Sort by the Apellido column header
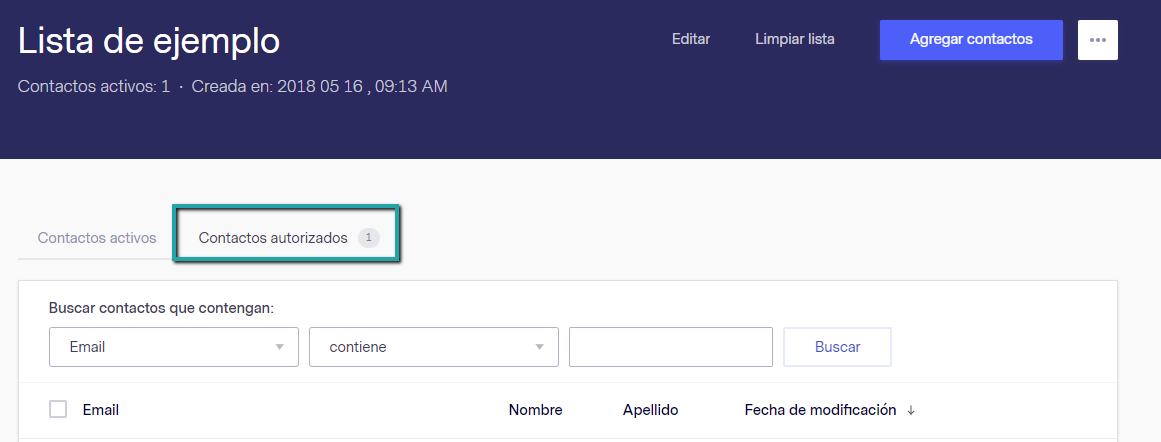This screenshot has height=442, width=1161. [650, 410]
